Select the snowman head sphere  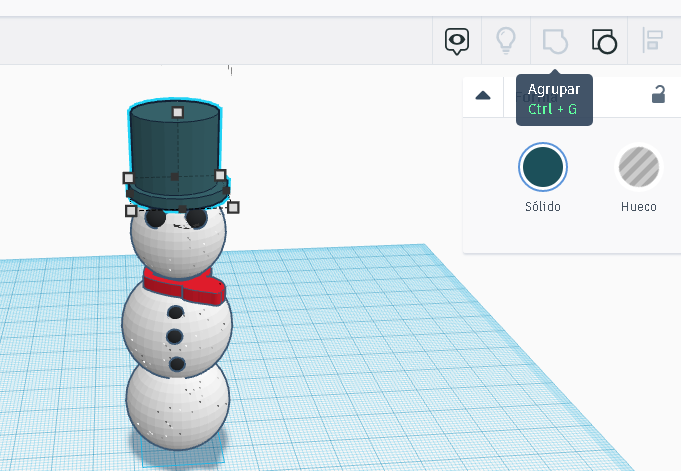point(178,250)
